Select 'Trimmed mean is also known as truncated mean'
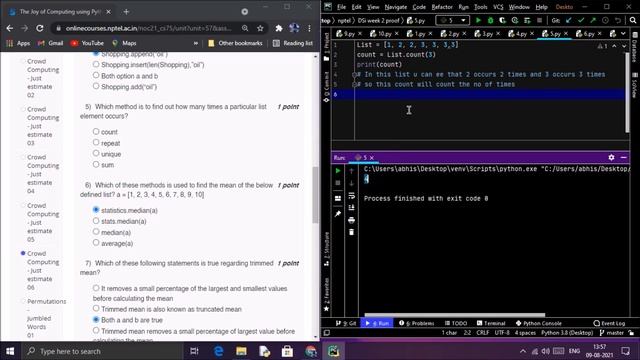 click(x=96, y=309)
